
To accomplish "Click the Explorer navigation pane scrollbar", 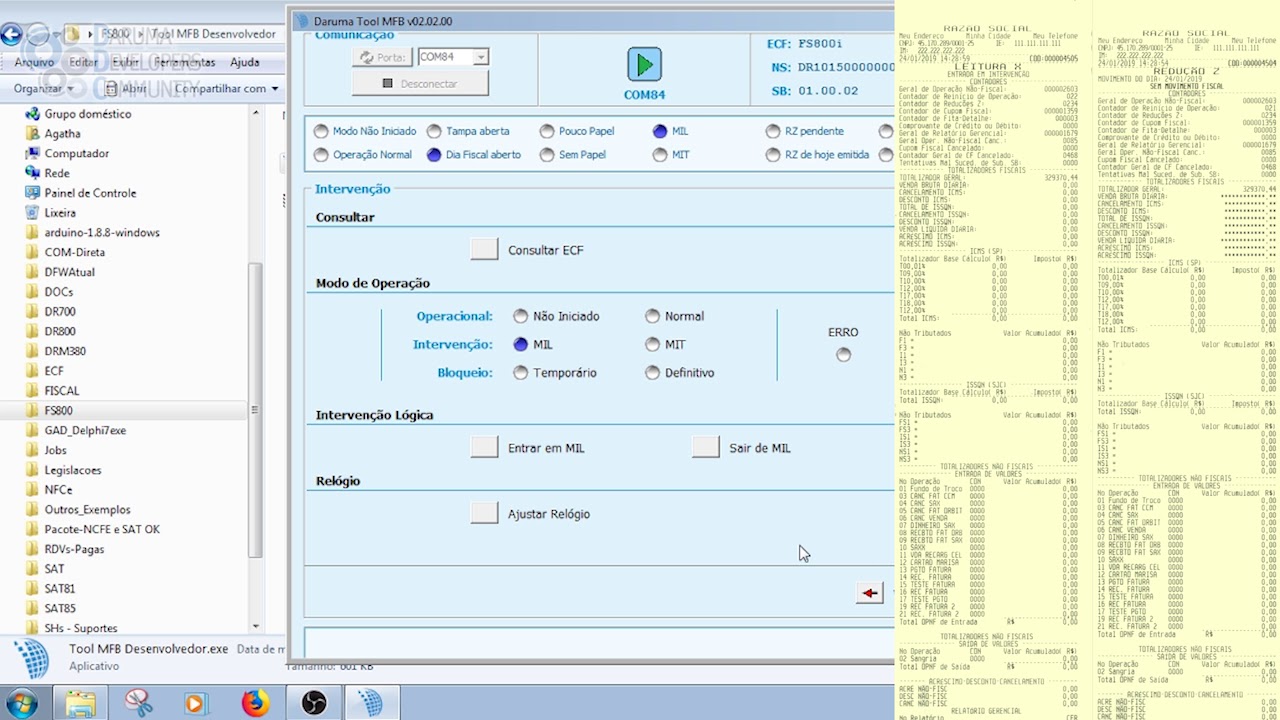I will click(255, 410).
